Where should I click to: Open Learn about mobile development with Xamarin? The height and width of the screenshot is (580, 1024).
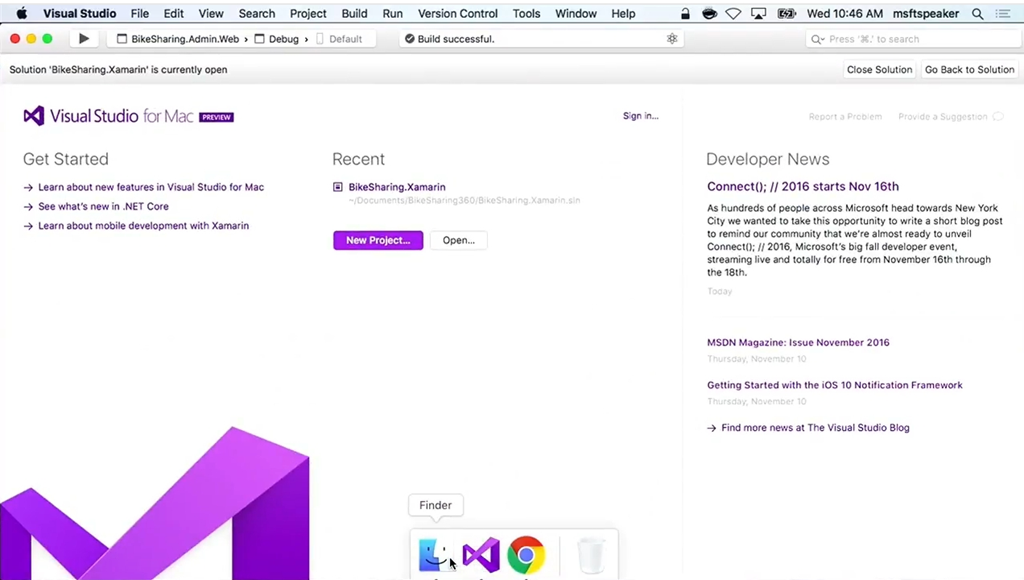(143, 225)
